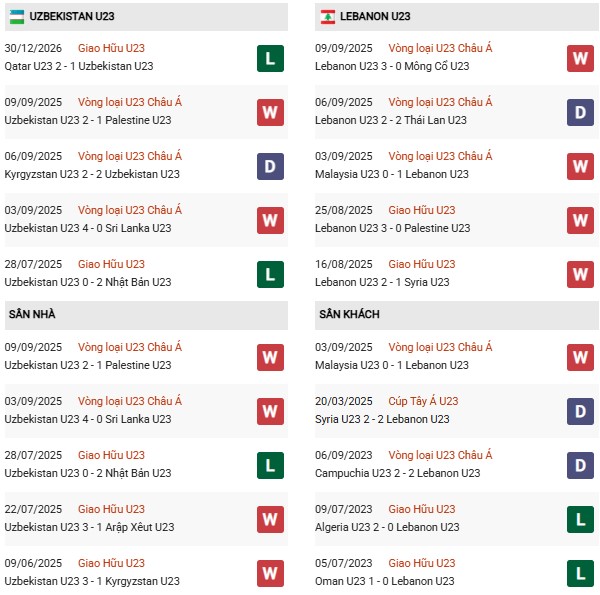The height and width of the screenshot is (595, 600).
Task: Click W badge for Lebanon vs Mông Cổ
Action: click(x=581, y=58)
